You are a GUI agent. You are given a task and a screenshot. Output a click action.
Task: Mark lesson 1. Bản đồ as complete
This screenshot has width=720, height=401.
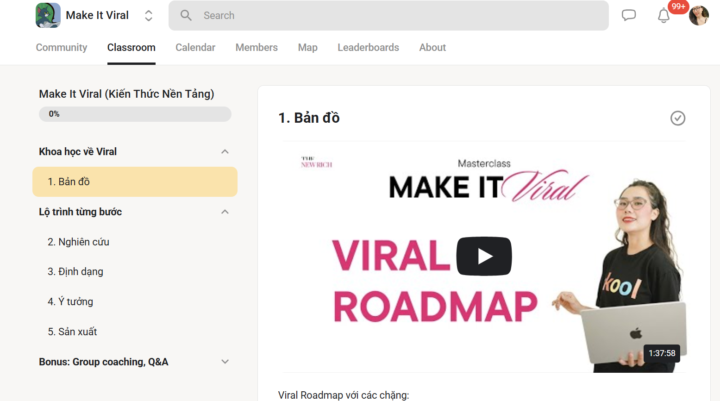pos(678,118)
